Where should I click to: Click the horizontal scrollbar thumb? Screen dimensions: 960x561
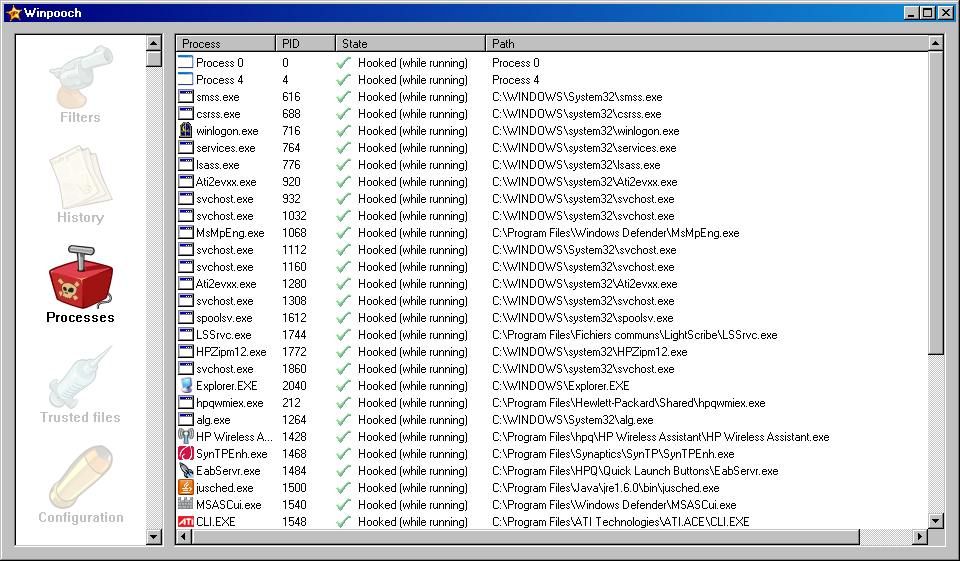(525, 537)
